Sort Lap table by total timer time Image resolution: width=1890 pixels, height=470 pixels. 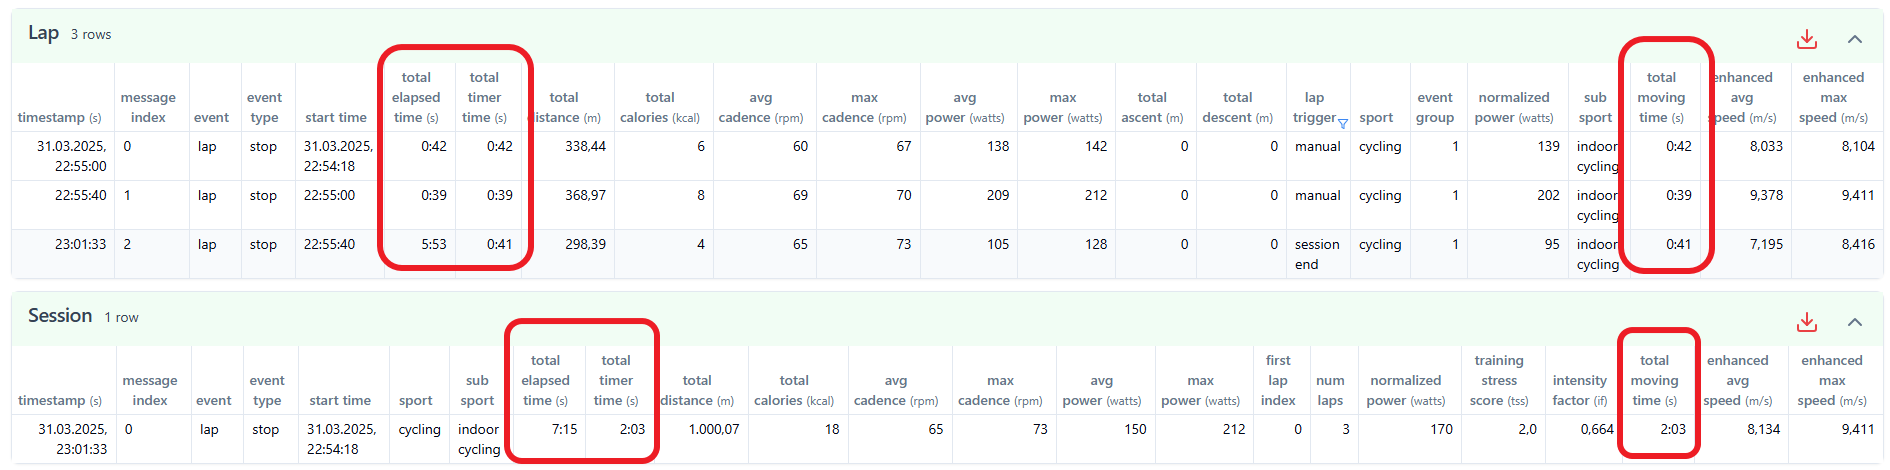pos(484,97)
